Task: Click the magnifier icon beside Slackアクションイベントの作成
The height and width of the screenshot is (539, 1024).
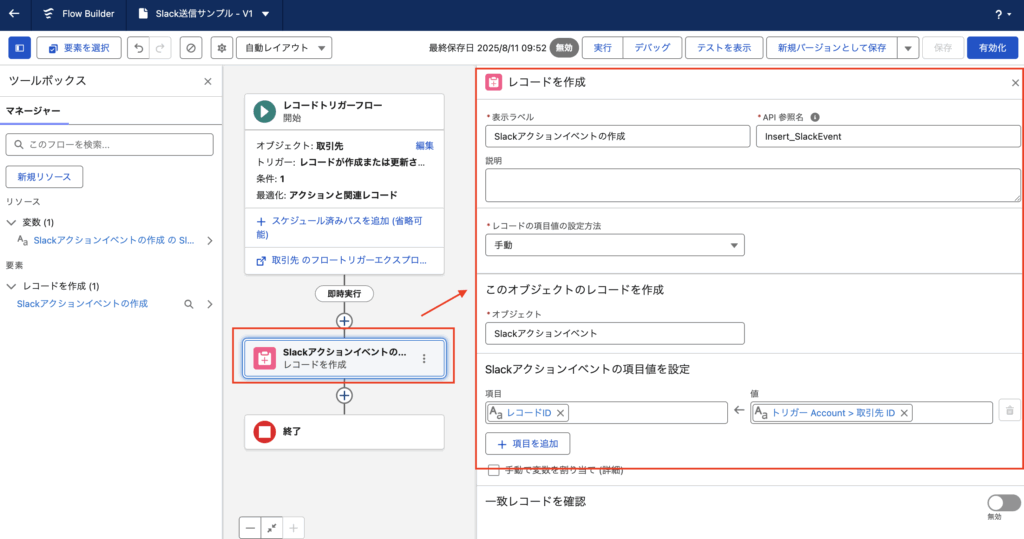Action: pos(188,303)
